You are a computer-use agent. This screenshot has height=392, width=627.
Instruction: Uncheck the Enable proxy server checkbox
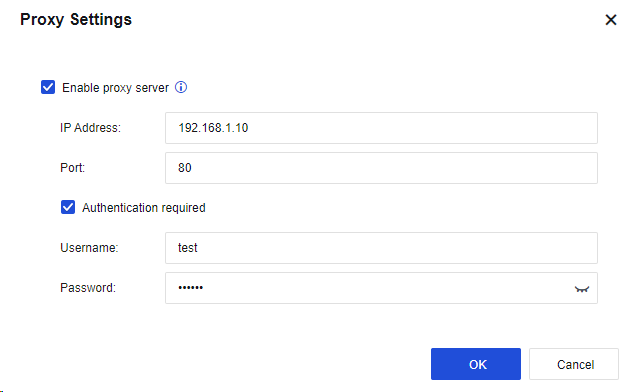[48, 87]
